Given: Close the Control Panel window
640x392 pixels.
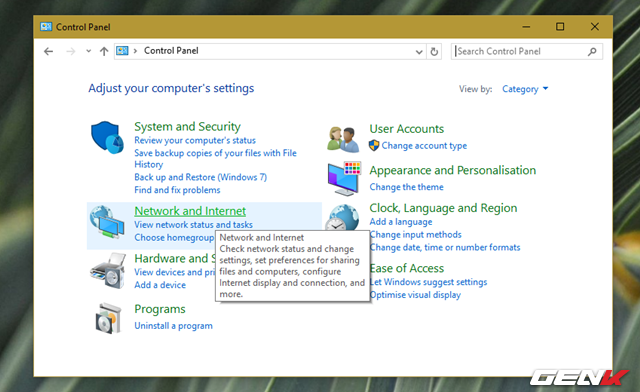Looking at the screenshot, I should [595, 27].
